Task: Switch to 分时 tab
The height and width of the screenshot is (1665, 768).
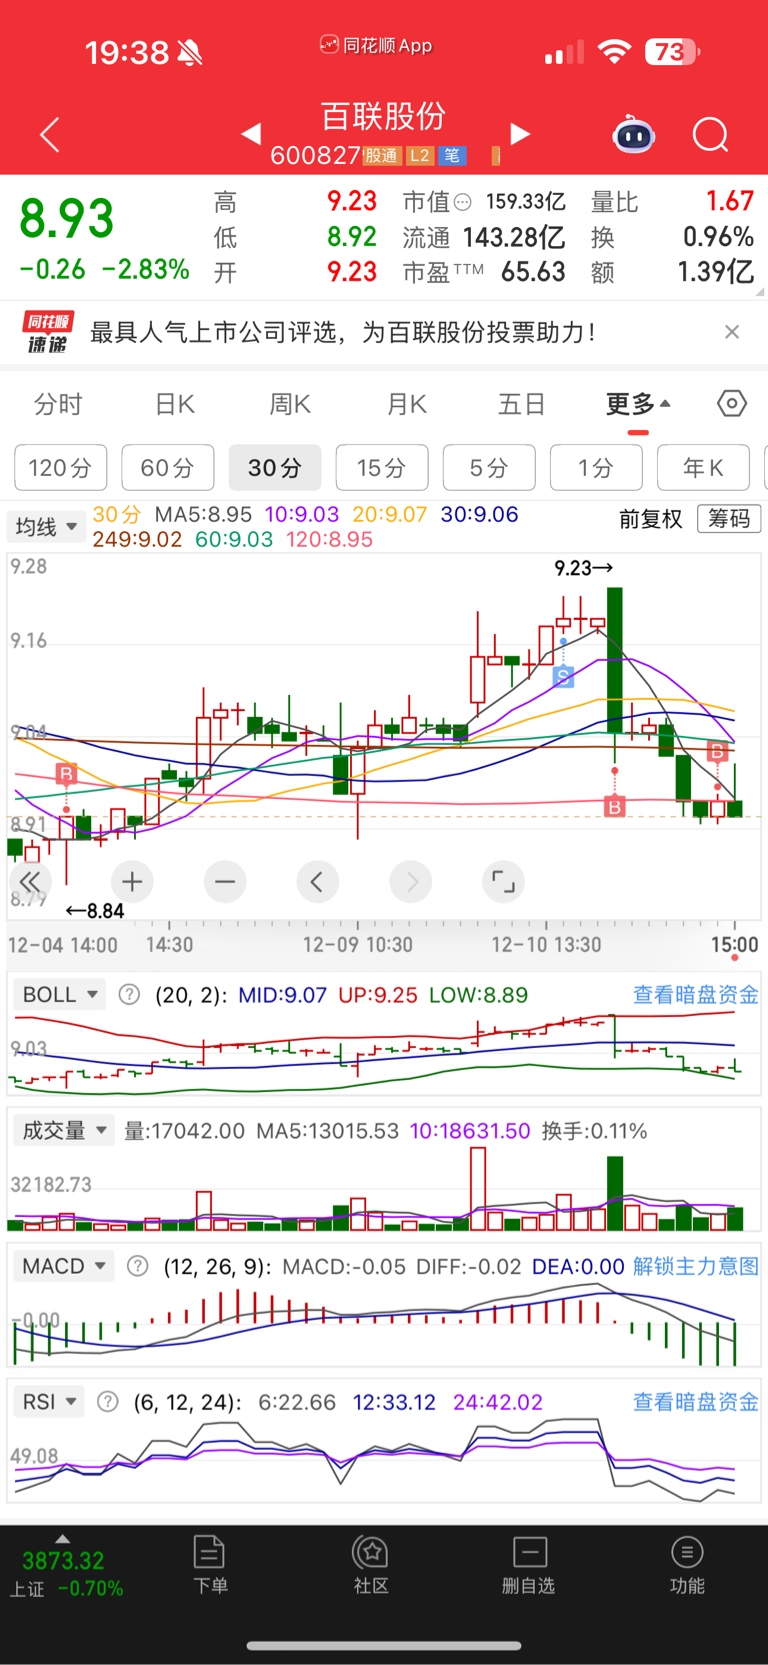Action: click(x=58, y=404)
